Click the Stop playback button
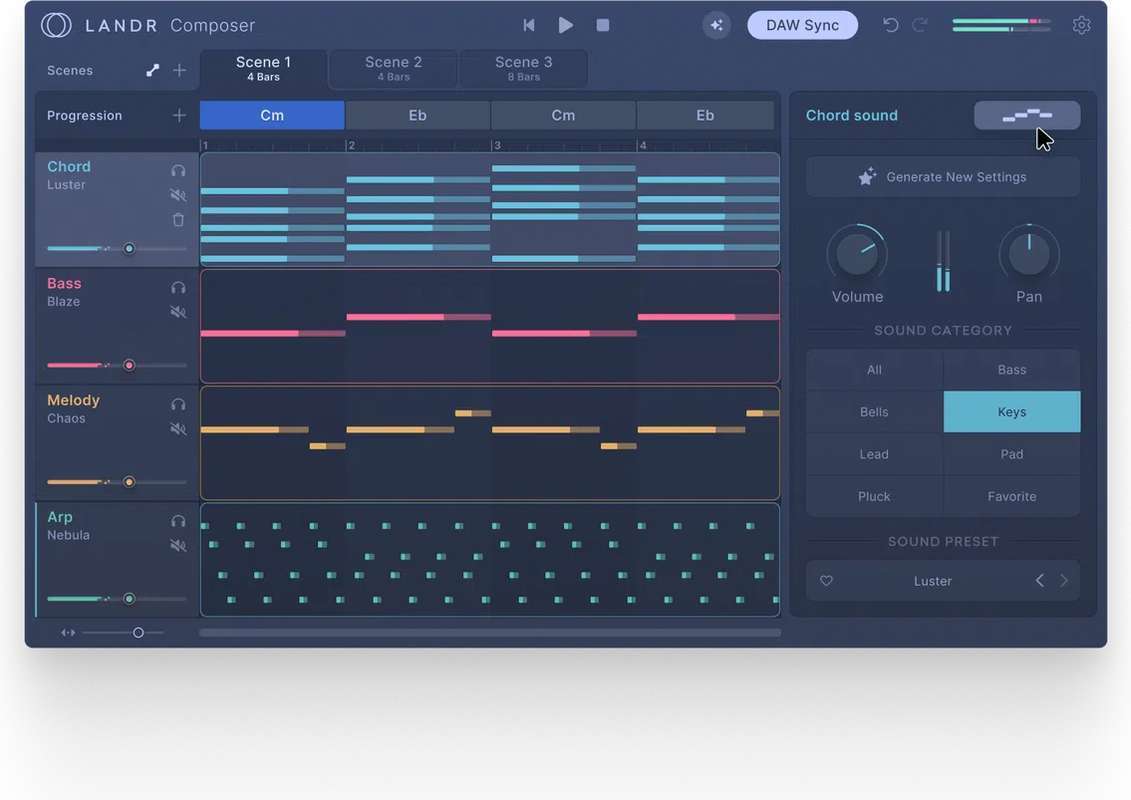Screen dimensions: 1131x800 (x=603, y=25)
